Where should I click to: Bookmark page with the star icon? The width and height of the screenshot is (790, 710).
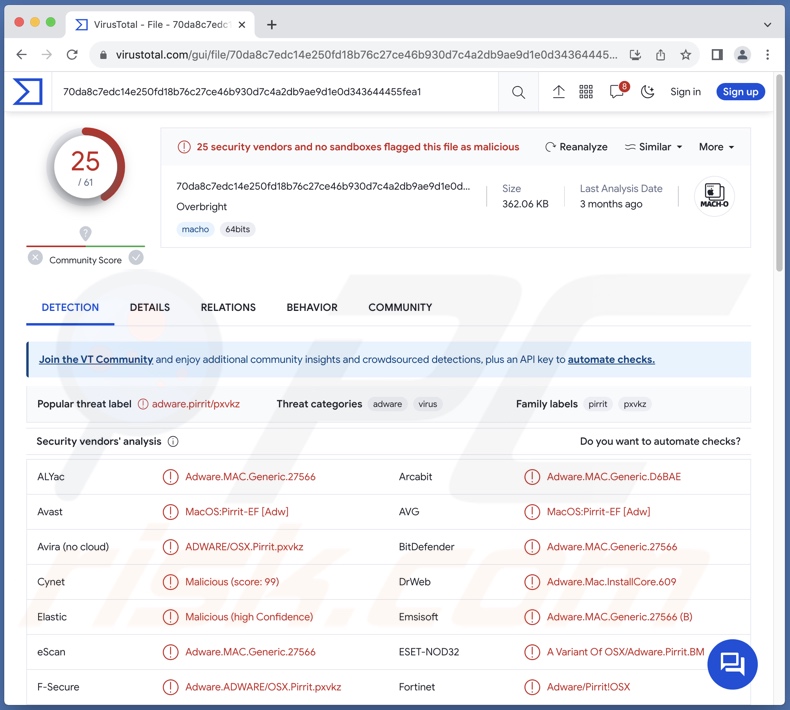coord(686,54)
